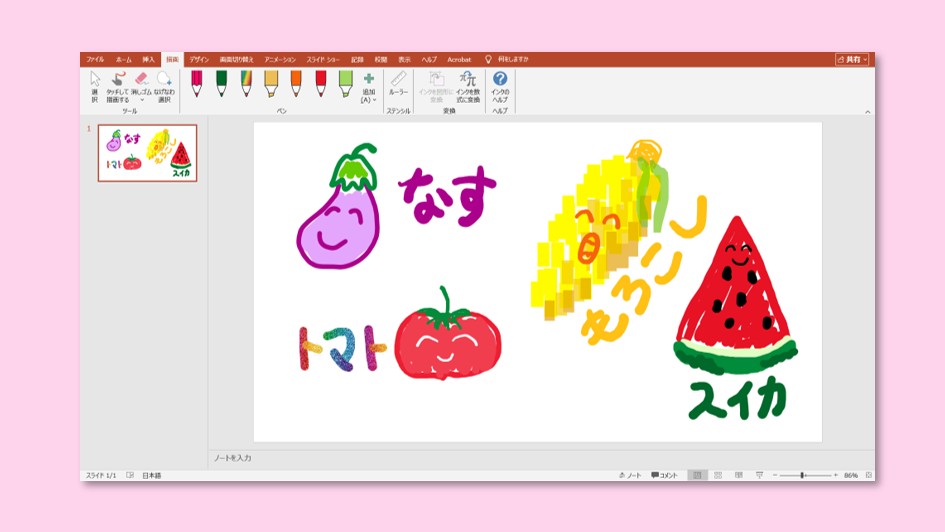Click the zoom in plus button

click(836, 475)
